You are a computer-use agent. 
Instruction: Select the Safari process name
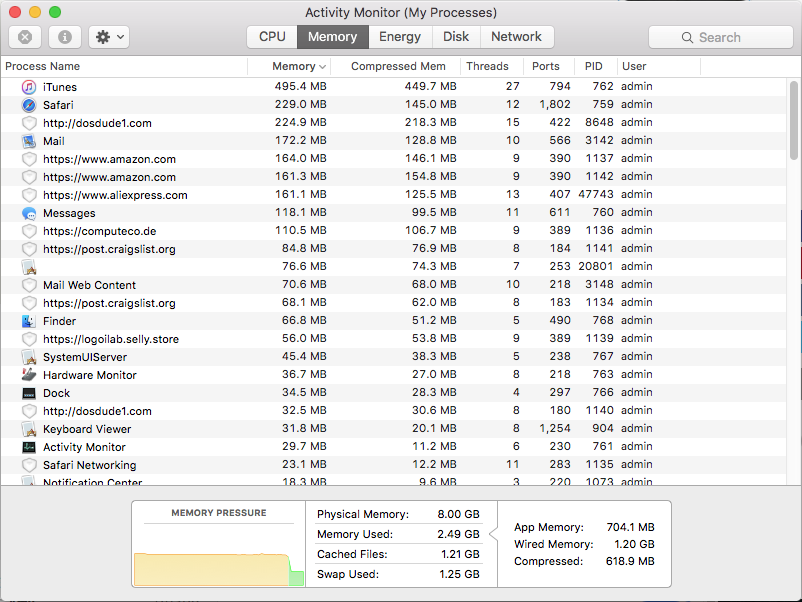click(58, 105)
